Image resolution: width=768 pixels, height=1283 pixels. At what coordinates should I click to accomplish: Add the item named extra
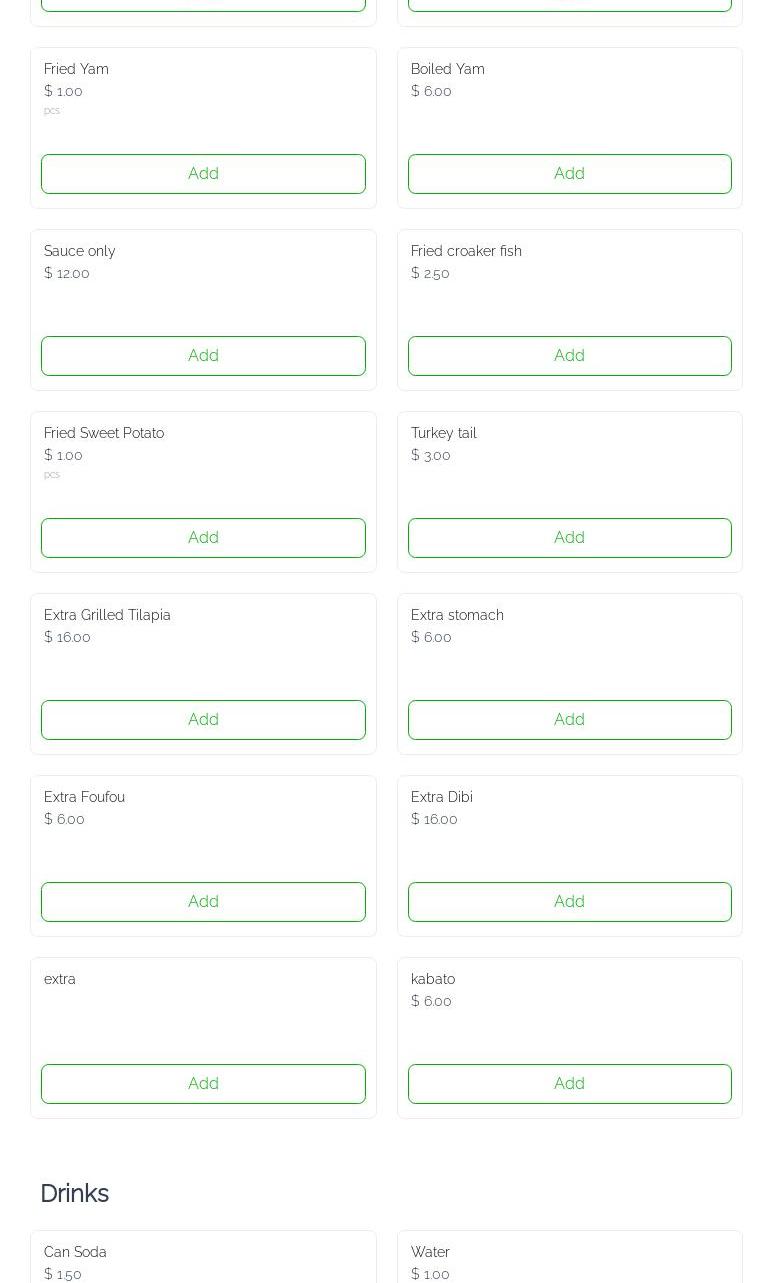point(203,1084)
